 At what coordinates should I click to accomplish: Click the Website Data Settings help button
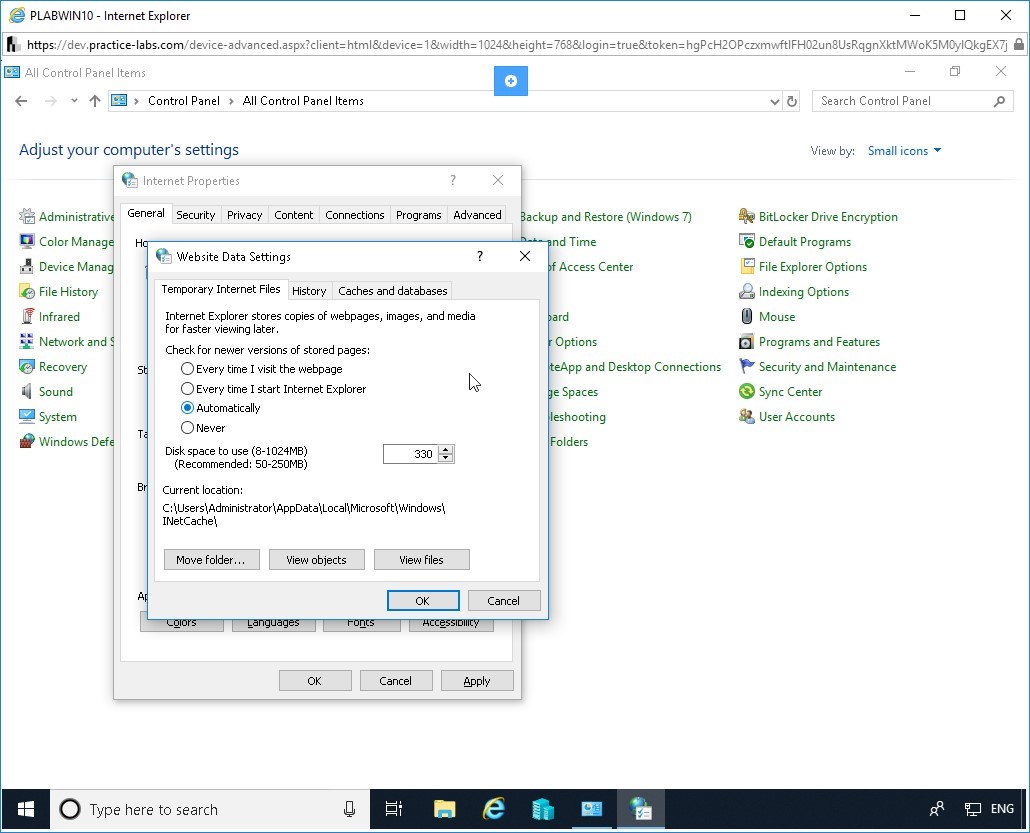tap(480, 256)
